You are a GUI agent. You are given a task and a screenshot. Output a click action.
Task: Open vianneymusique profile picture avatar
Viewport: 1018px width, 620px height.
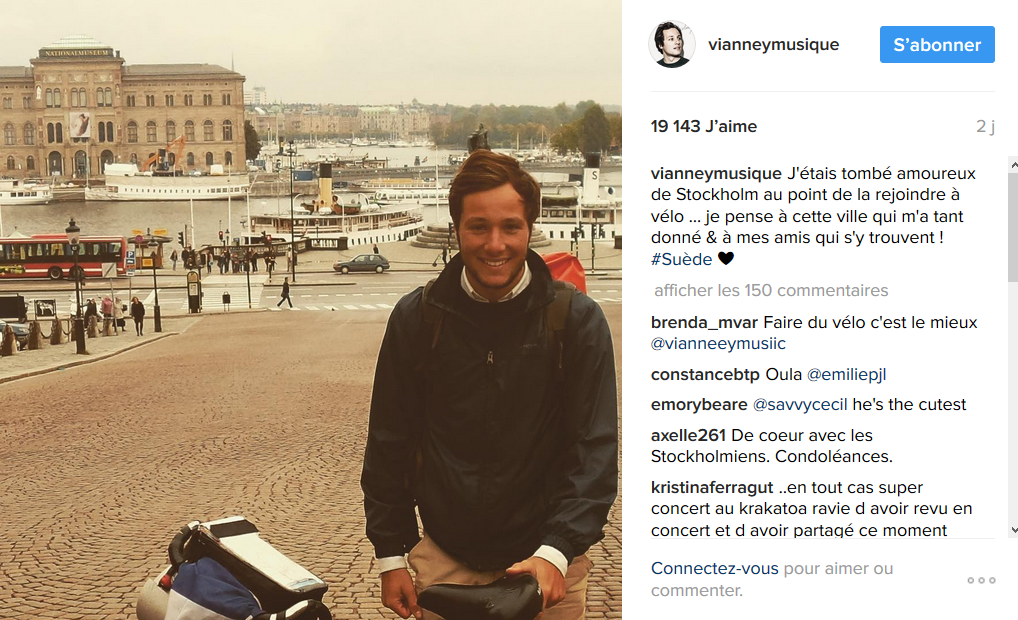[672, 44]
